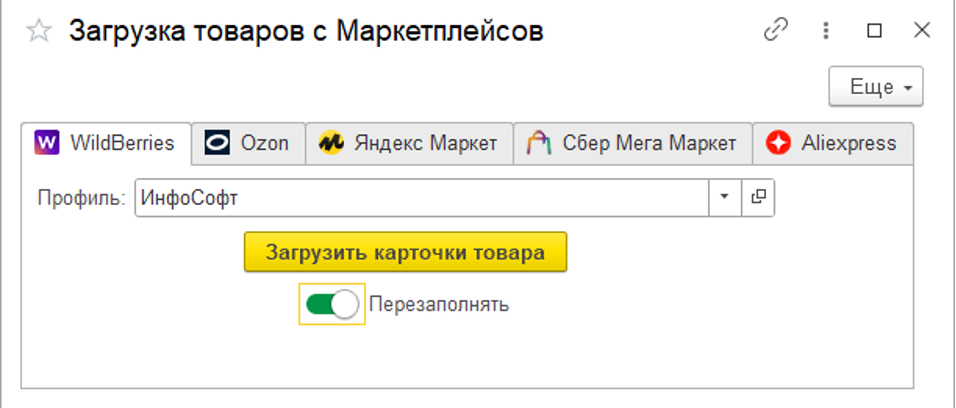Add this form to favorites star
This screenshot has height=408, width=956.
(x=38, y=31)
